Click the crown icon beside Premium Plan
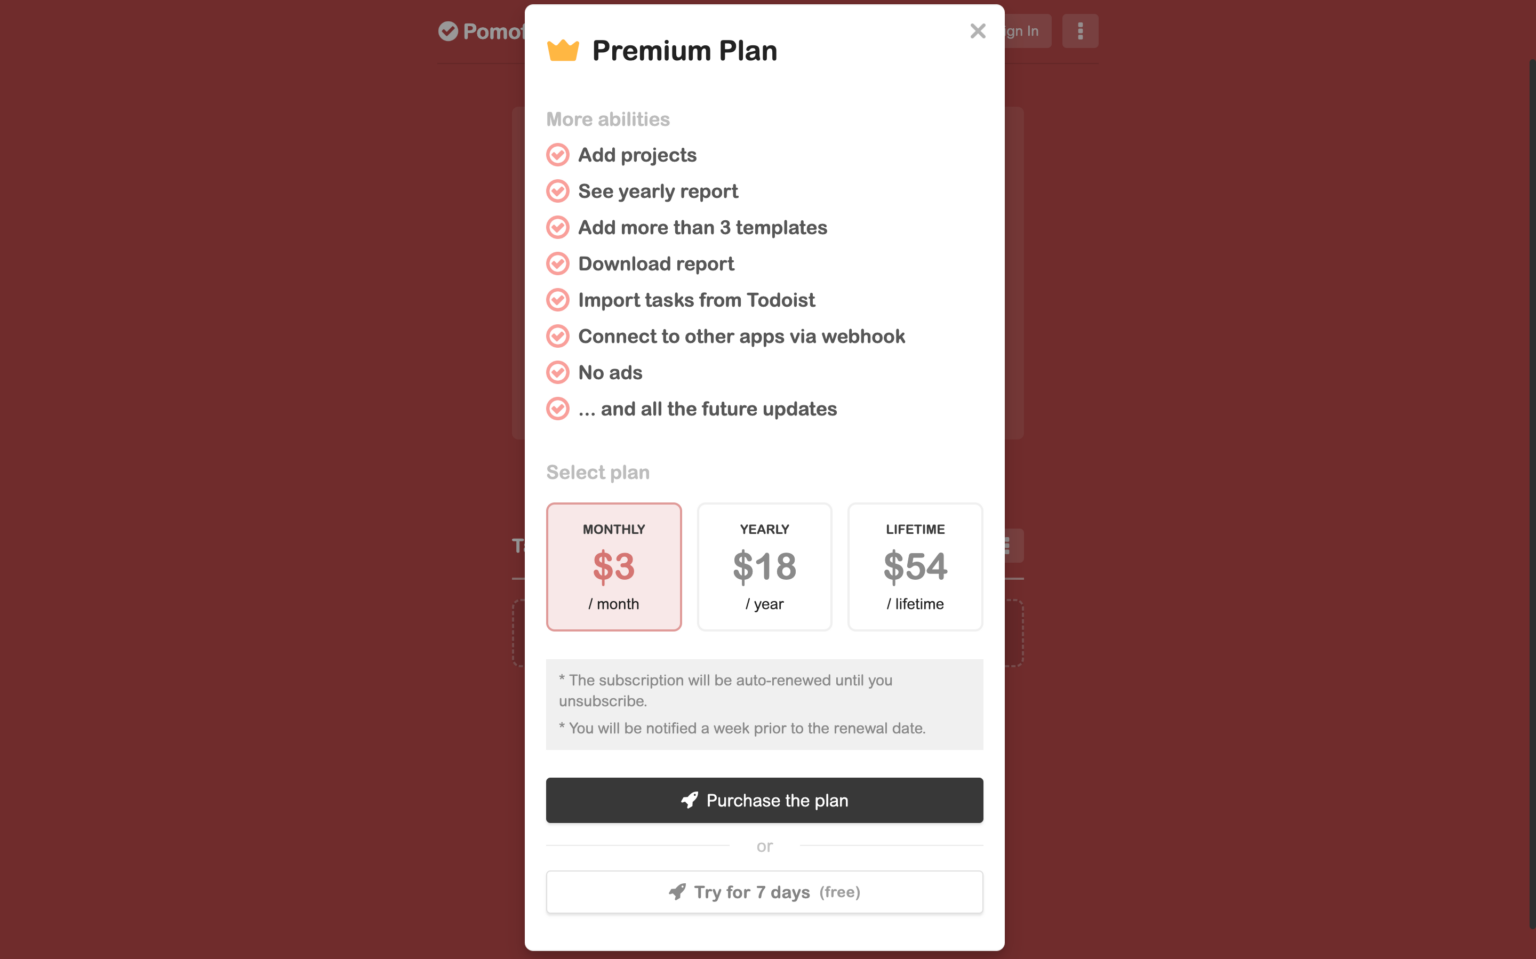Screen dimensions: 1536x959 pyautogui.click(x=563, y=50)
